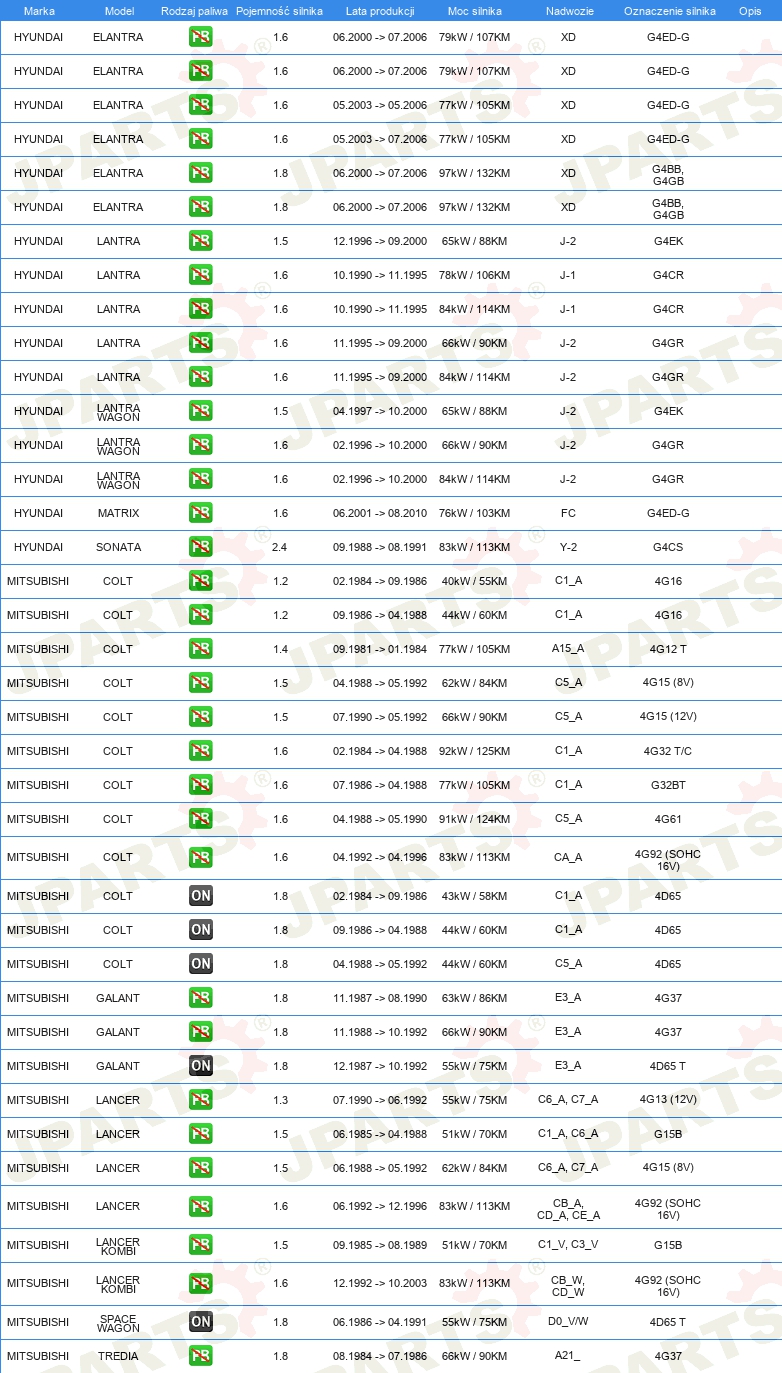Screen dimensions: 782x1373
Task: Click the 1.3 engine capacity value
Action: tap(280, 1100)
